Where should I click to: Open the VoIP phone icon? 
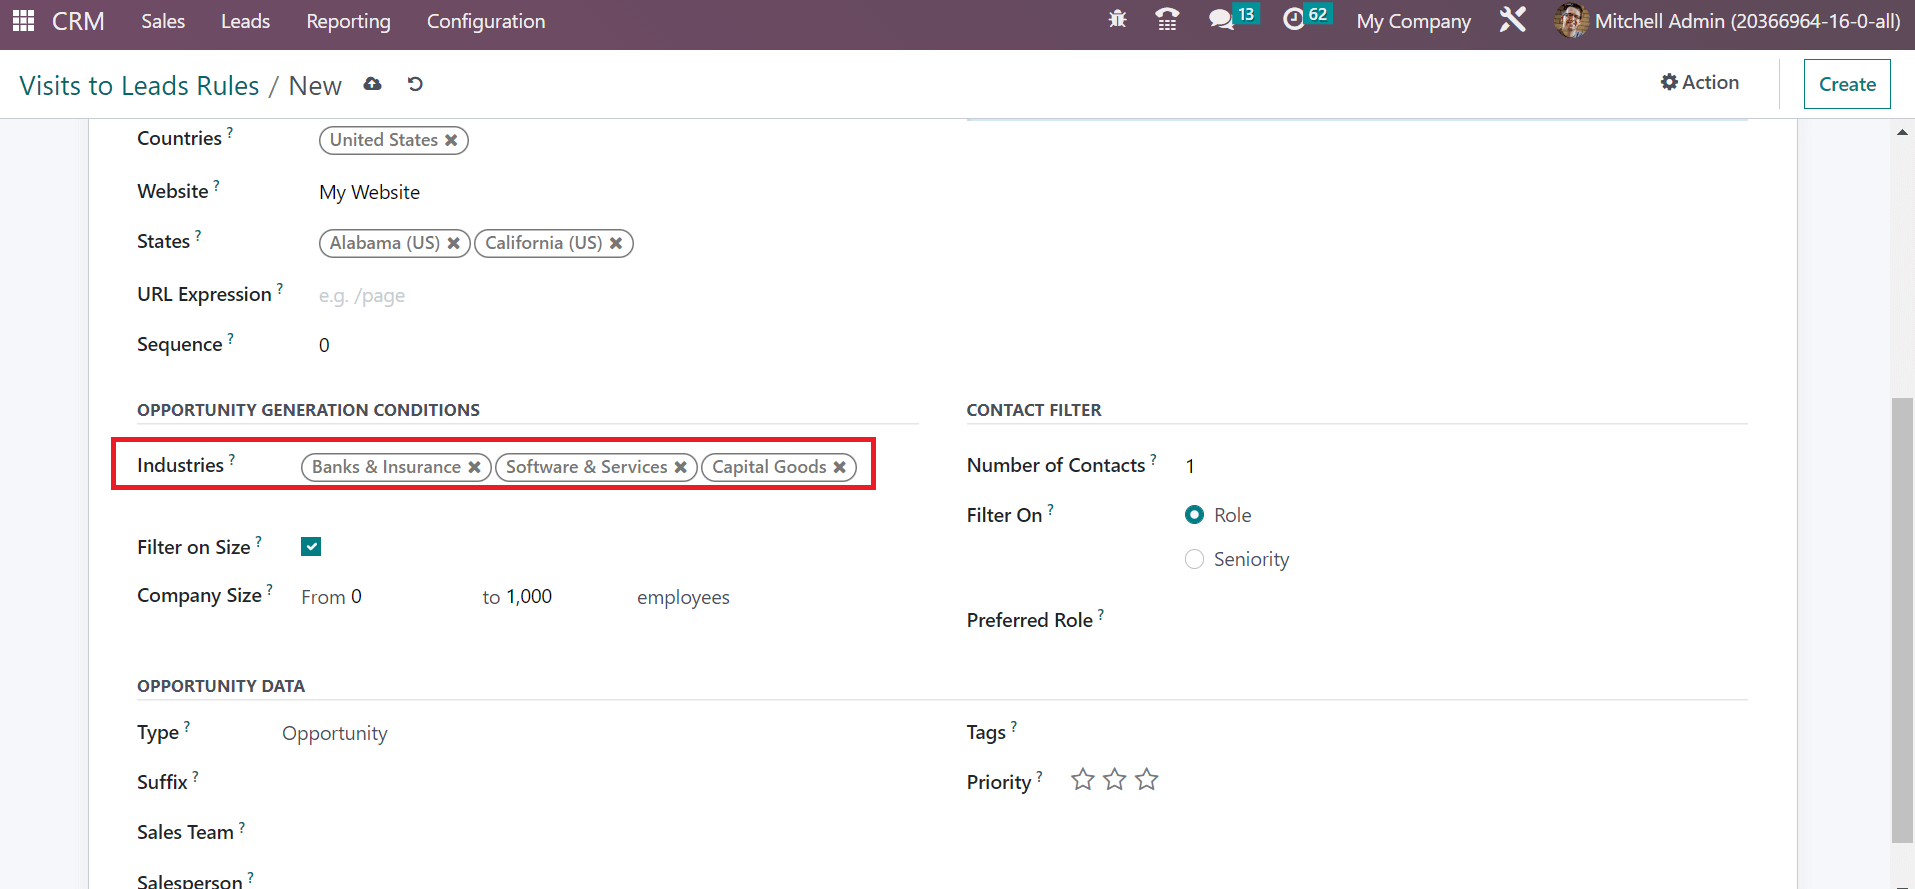(1167, 19)
